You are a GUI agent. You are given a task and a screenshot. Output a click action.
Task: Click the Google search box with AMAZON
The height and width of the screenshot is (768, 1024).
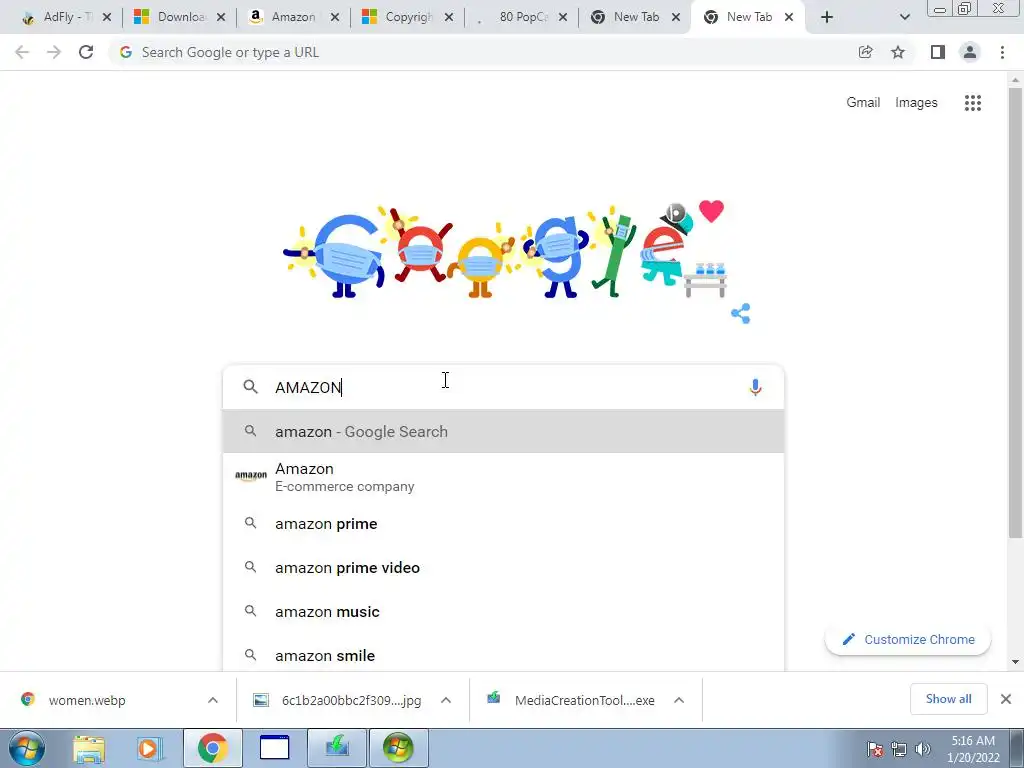coord(503,387)
